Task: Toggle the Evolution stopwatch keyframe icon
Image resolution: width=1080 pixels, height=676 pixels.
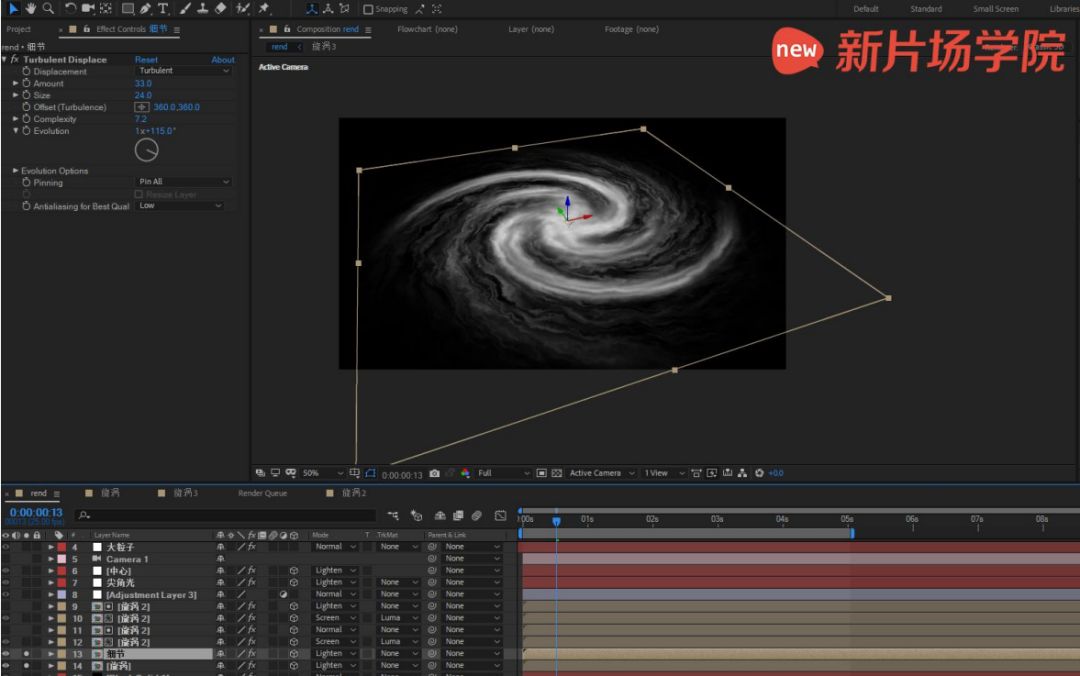Action: click(x=26, y=131)
